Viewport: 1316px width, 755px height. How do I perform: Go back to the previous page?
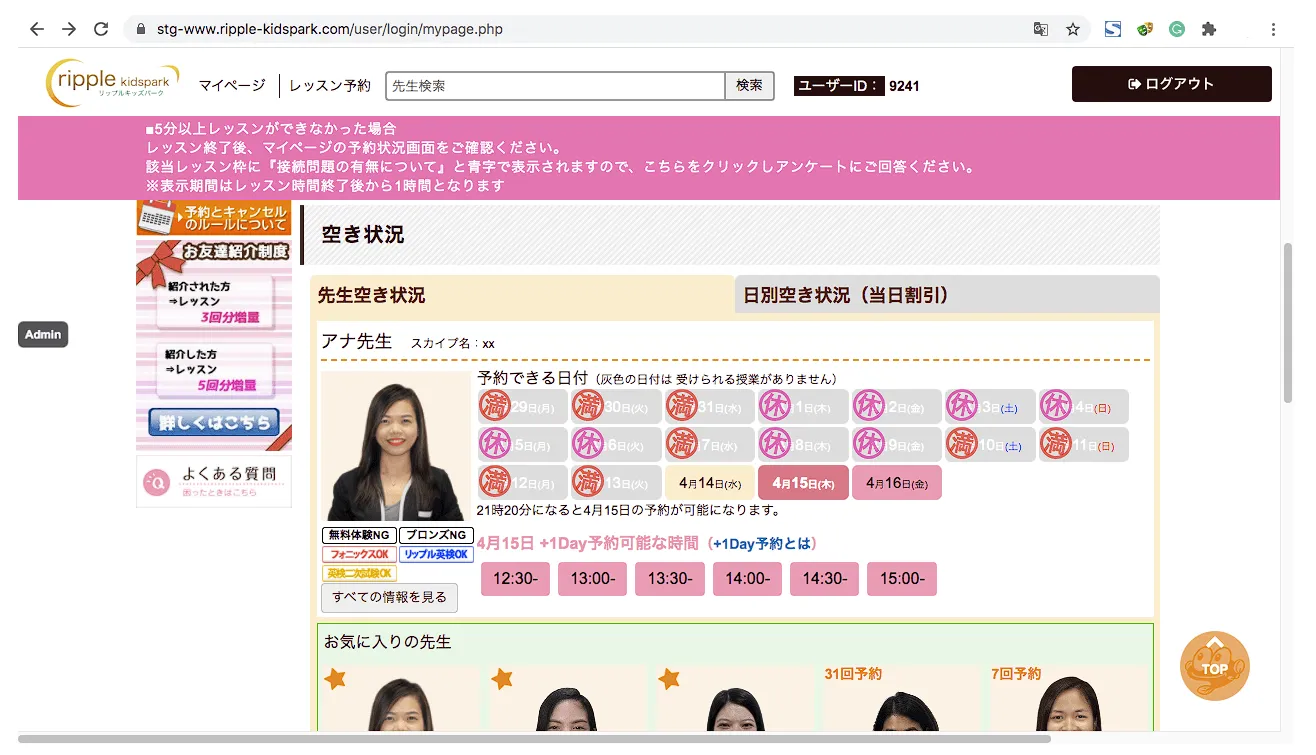(37, 29)
